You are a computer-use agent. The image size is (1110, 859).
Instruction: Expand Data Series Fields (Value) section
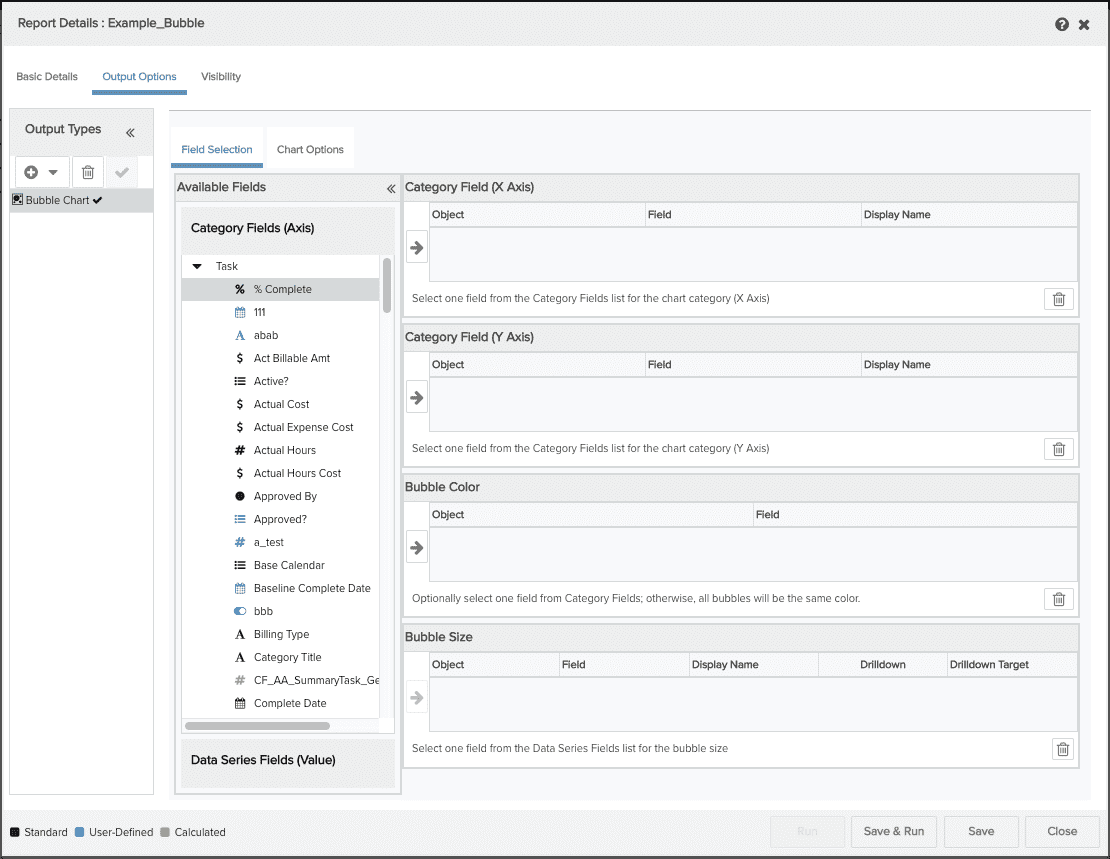(263, 760)
